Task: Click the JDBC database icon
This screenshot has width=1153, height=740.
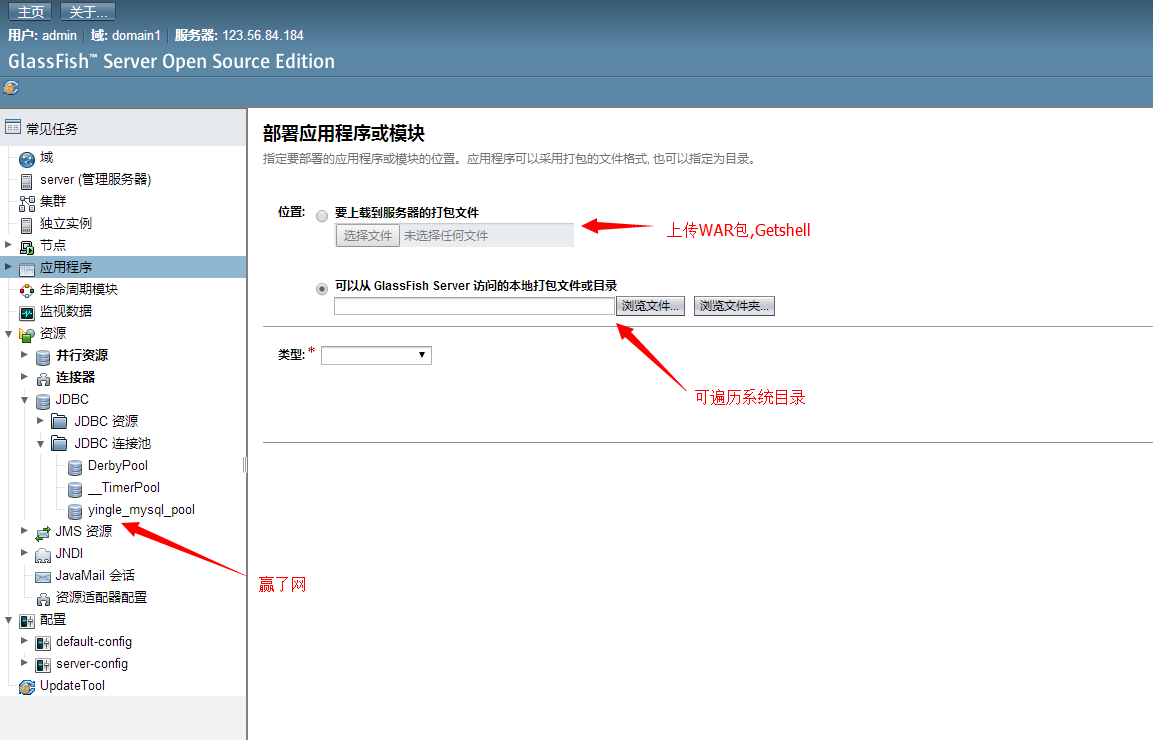Action: coord(43,401)
